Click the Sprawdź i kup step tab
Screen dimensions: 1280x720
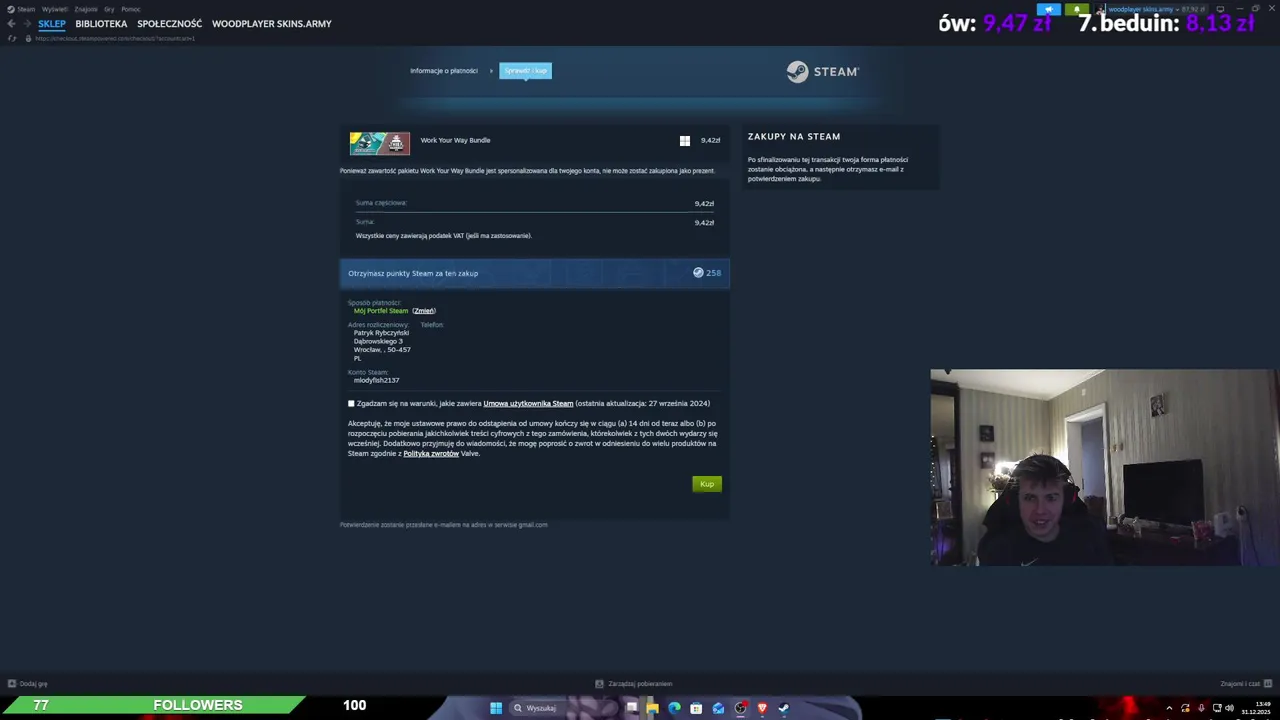click(x=525, y=71)
